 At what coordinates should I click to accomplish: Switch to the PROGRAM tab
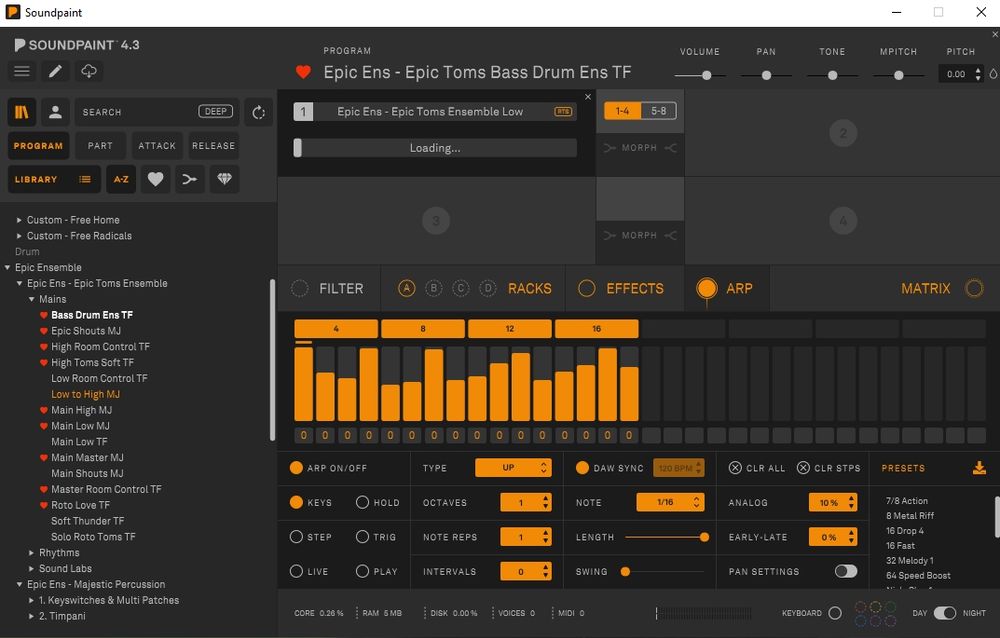38,145
